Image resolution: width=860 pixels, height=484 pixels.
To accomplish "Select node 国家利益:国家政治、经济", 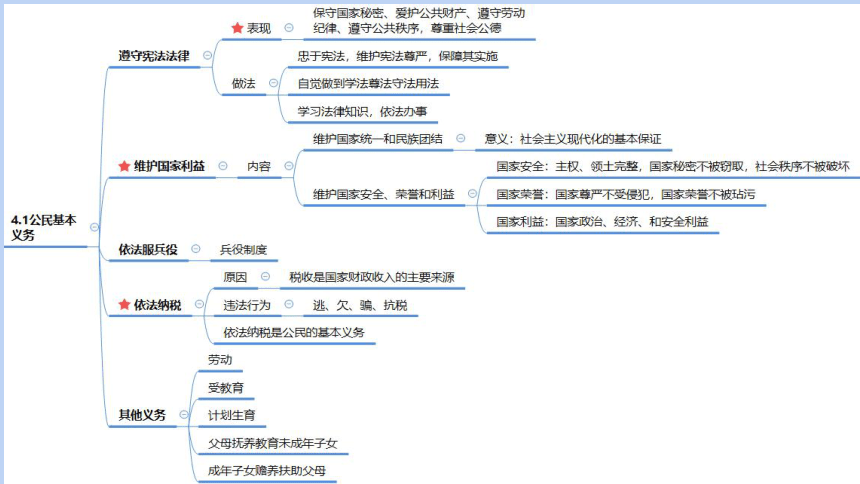I will point(602,222).
